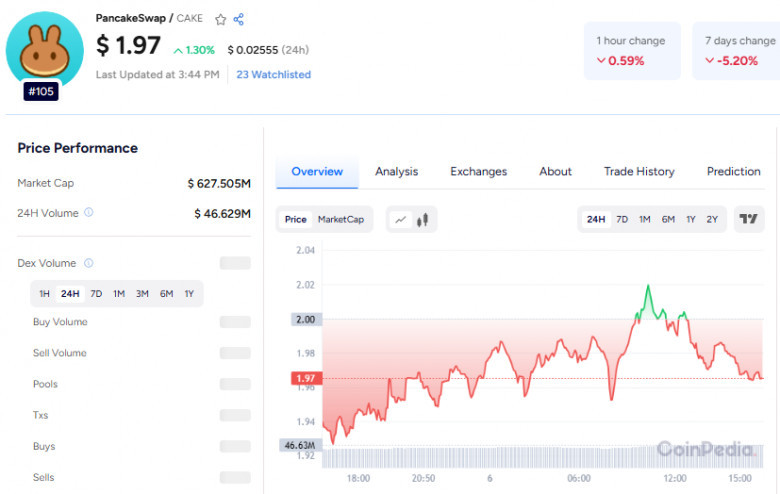Open the TradingView chart icon
Screen dimensions: 780x494
[748, 219]
